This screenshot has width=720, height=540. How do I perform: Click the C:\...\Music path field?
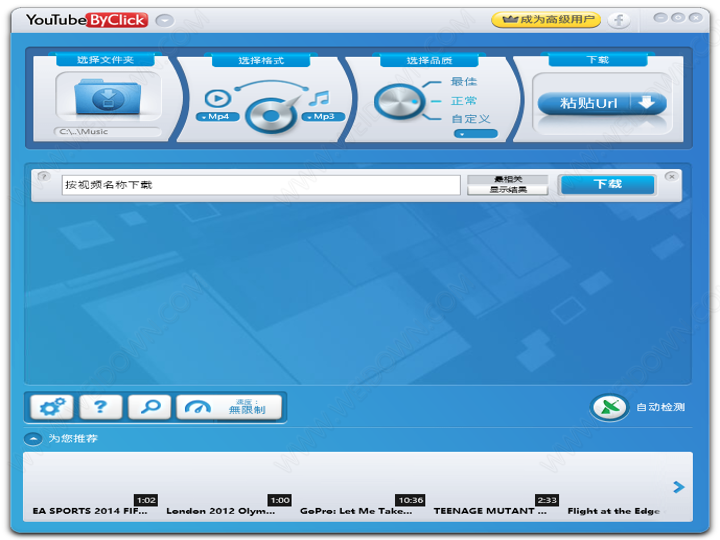108,132
